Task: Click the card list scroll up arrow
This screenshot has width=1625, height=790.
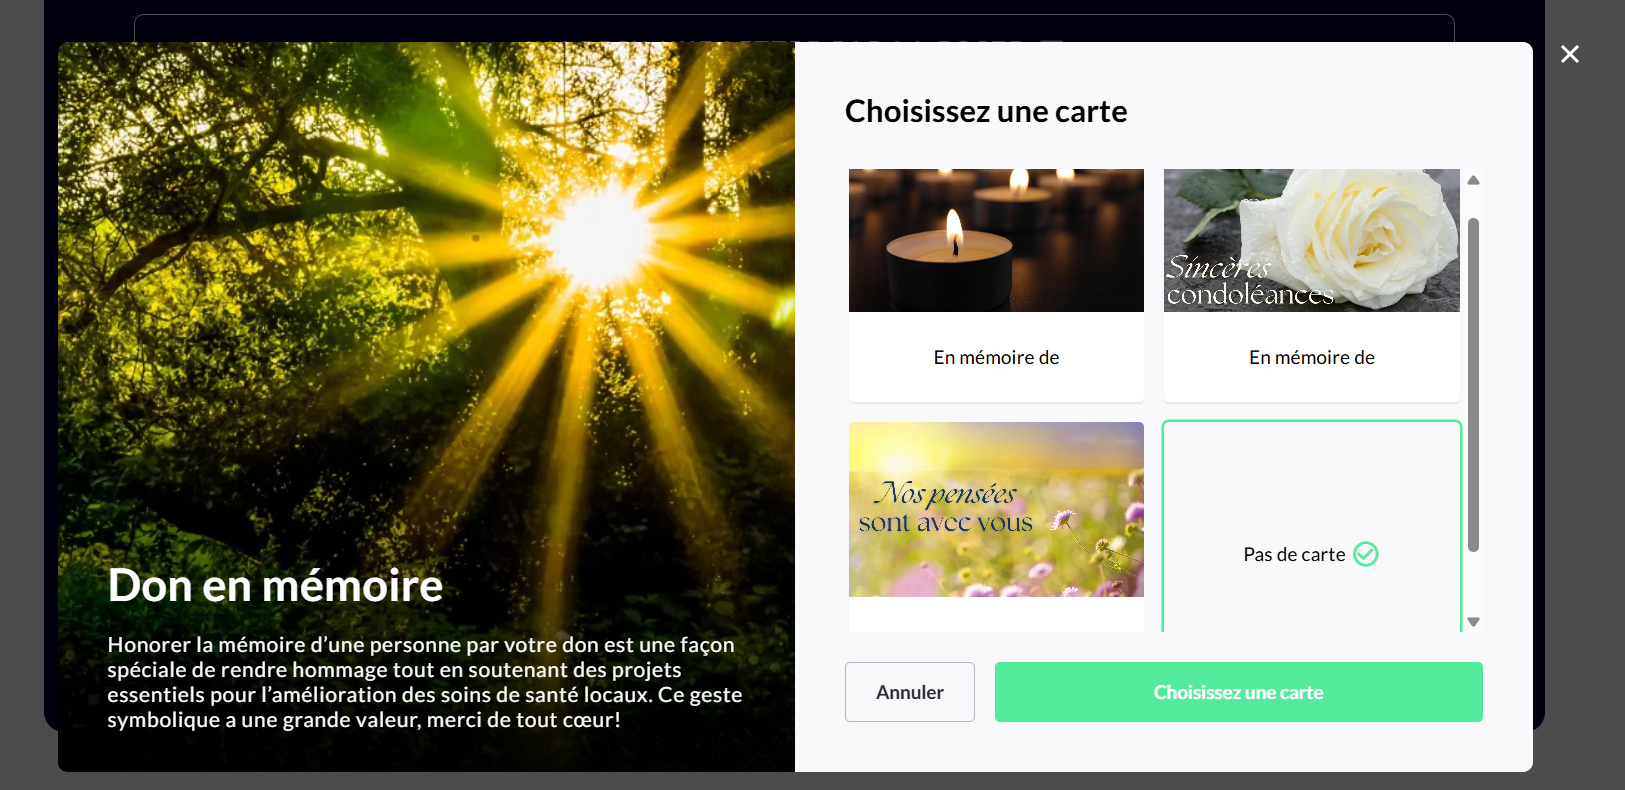Action: (x=1473, y=180)
